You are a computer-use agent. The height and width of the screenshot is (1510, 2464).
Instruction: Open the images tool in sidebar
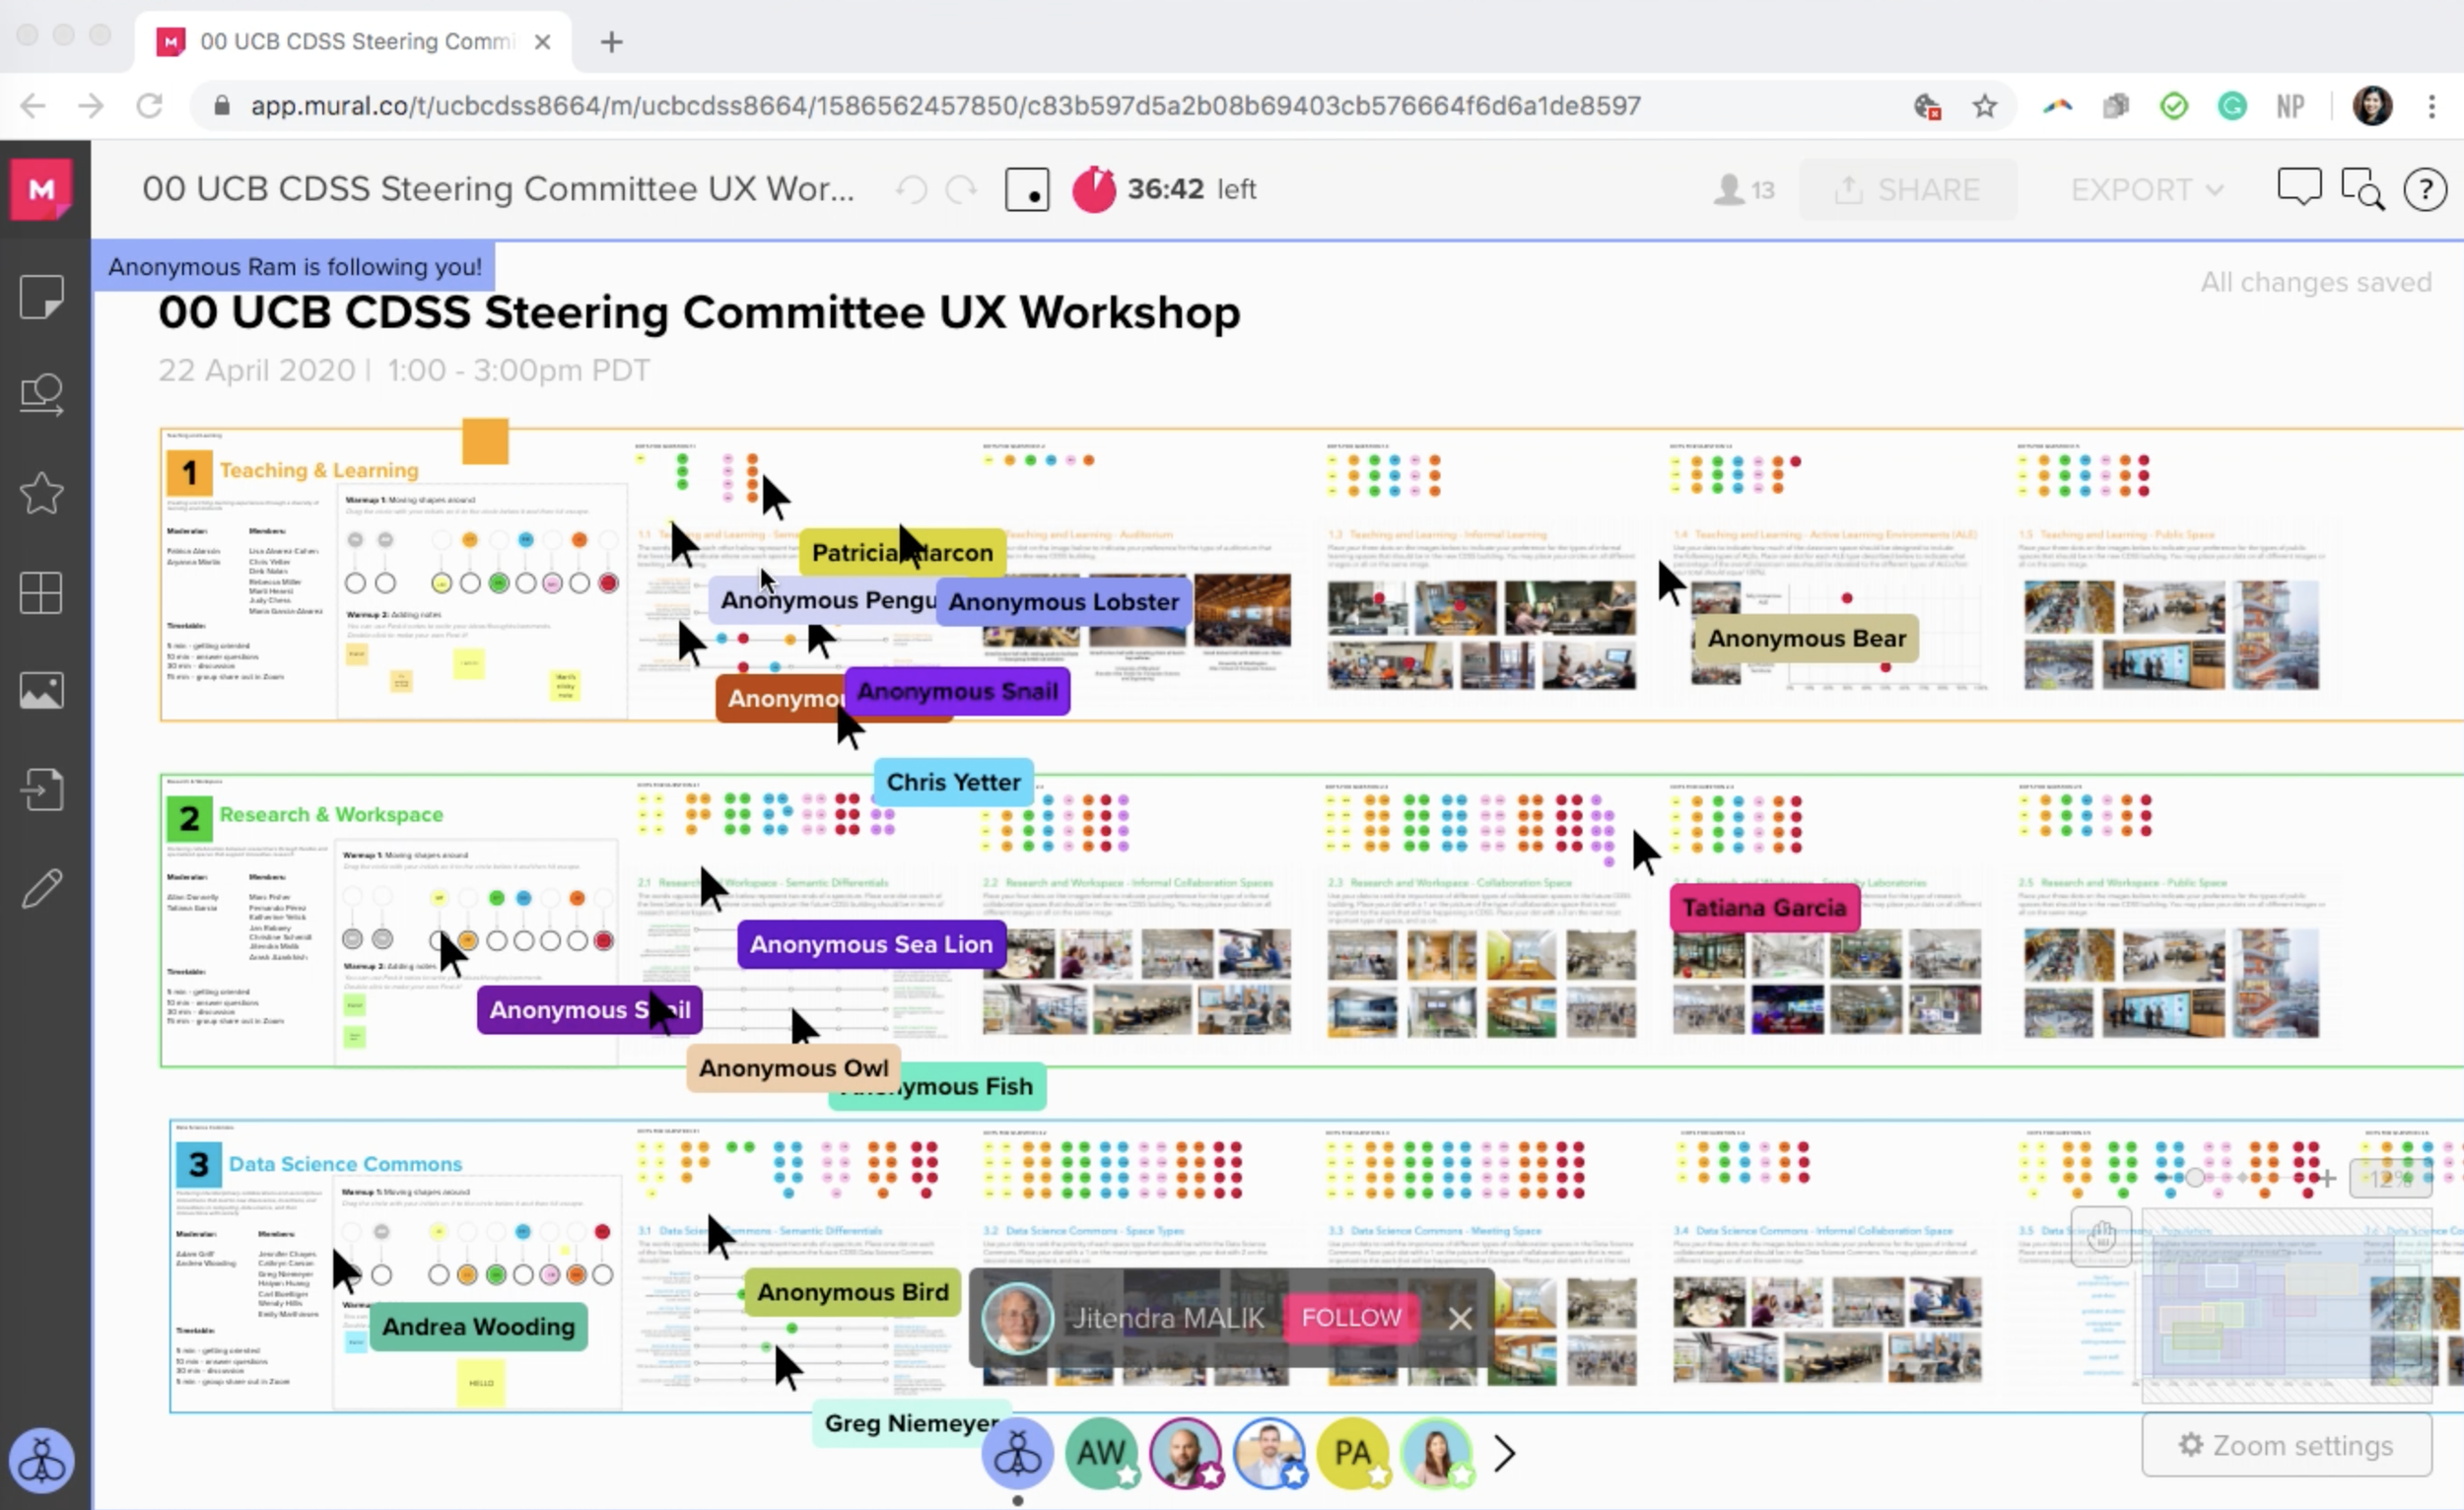pos(42,691)
